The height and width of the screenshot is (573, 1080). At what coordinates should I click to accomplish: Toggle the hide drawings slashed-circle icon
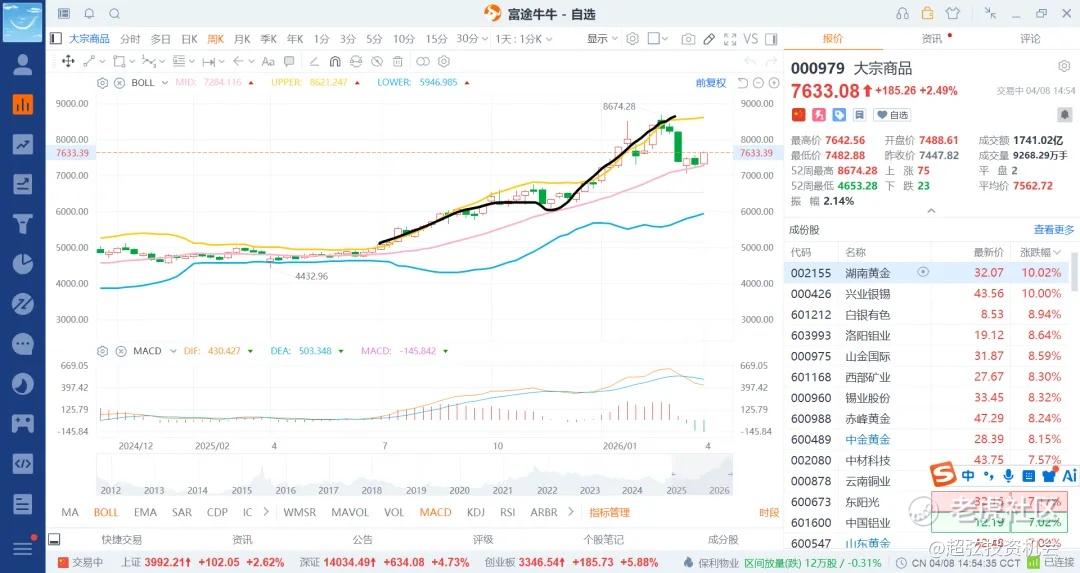377,61
